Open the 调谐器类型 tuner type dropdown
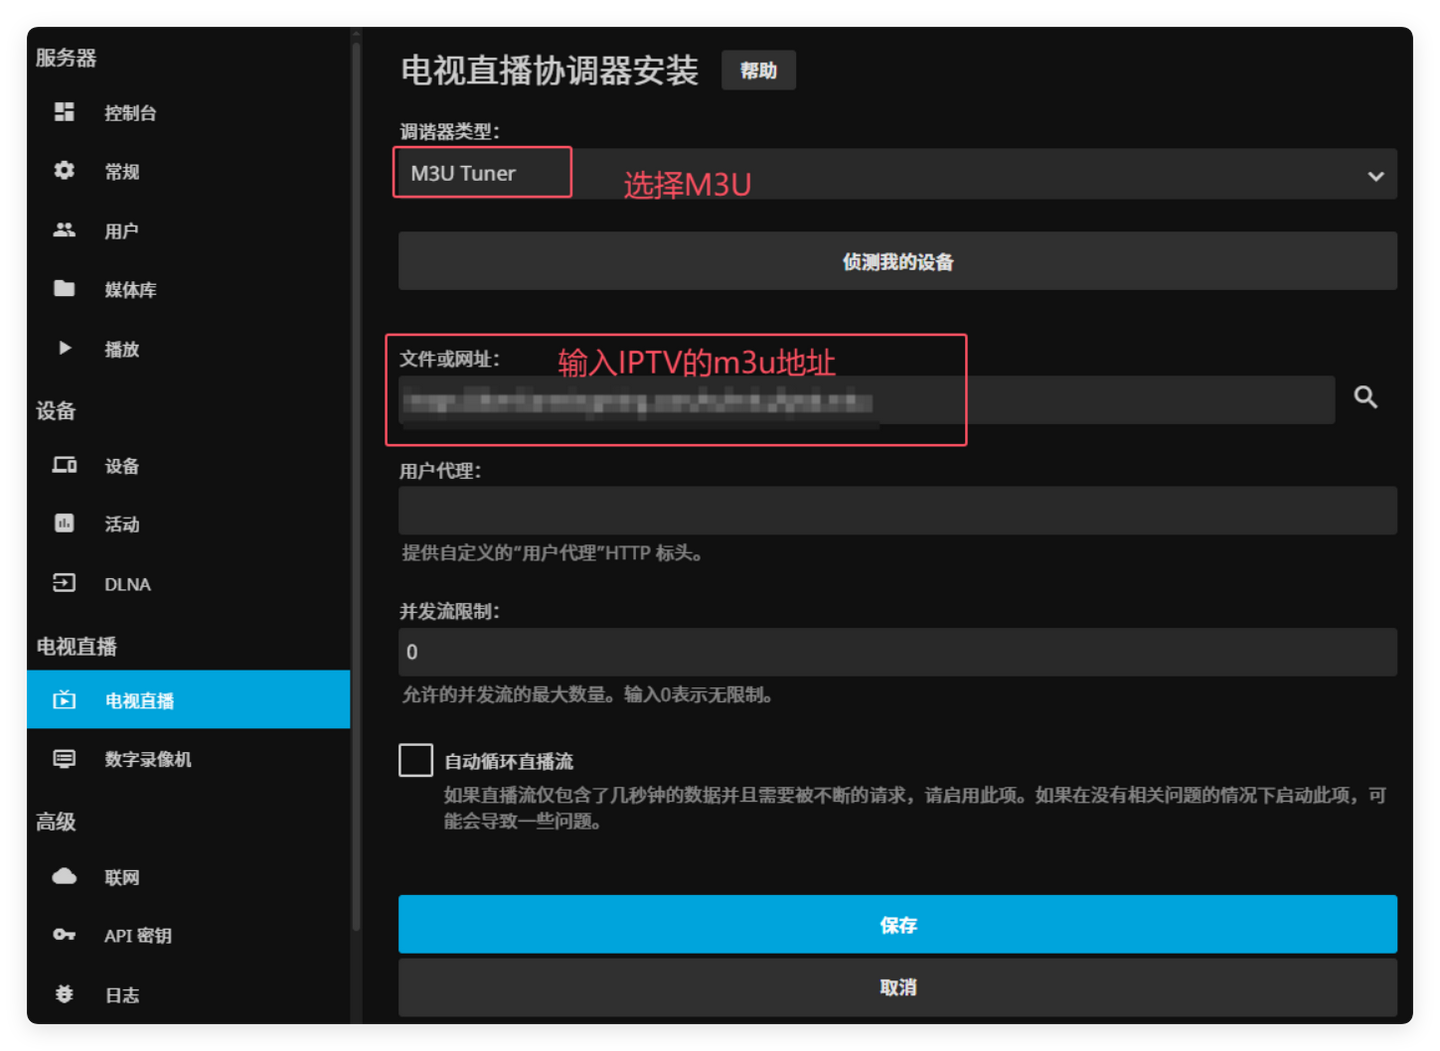 coord(1375,174)
